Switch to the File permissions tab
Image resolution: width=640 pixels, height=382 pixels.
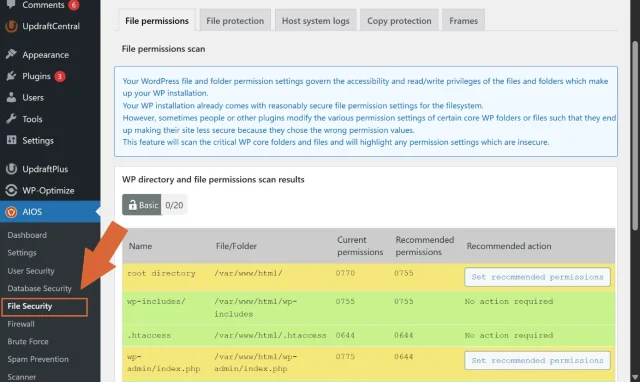[157, 20]
